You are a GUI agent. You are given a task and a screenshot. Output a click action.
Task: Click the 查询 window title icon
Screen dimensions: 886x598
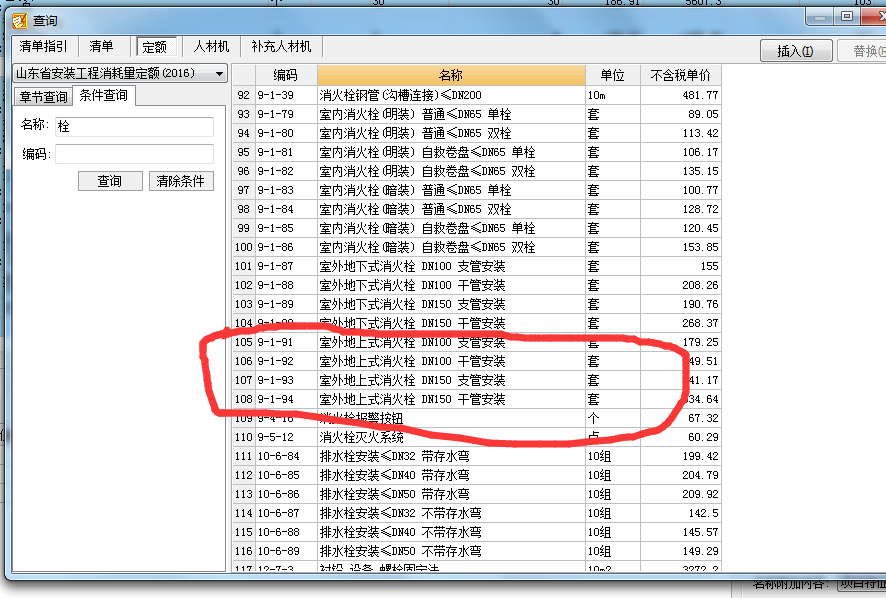(x=20, y=21)
